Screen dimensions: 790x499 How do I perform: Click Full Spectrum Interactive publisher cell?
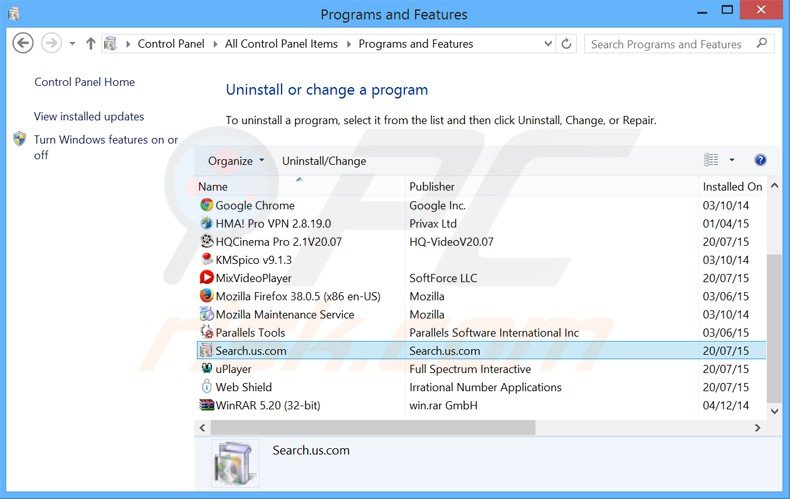click(470, 369)
